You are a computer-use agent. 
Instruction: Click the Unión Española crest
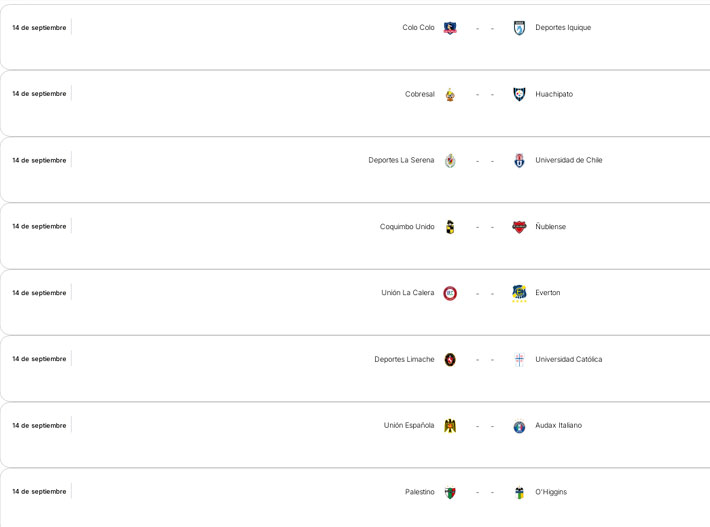click(450, 426)
